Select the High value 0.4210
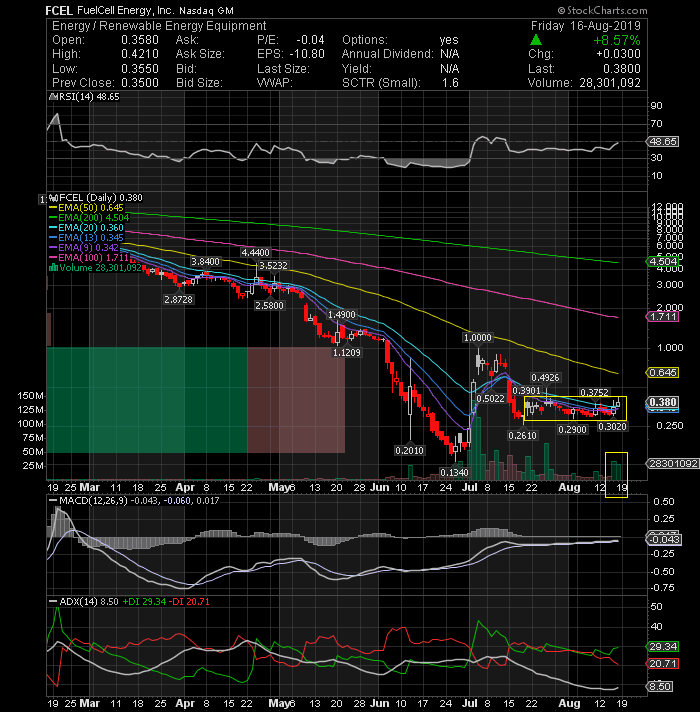The height and width of the screenshot is (712, 700). tap(140, 54)
